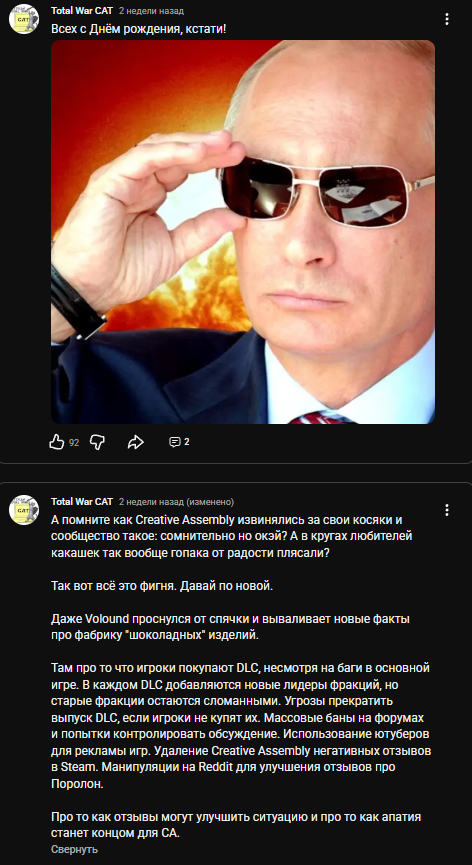Open three-dot menu of the birthday post
Screen dimensions: 472x865
(x=447, y=19)
